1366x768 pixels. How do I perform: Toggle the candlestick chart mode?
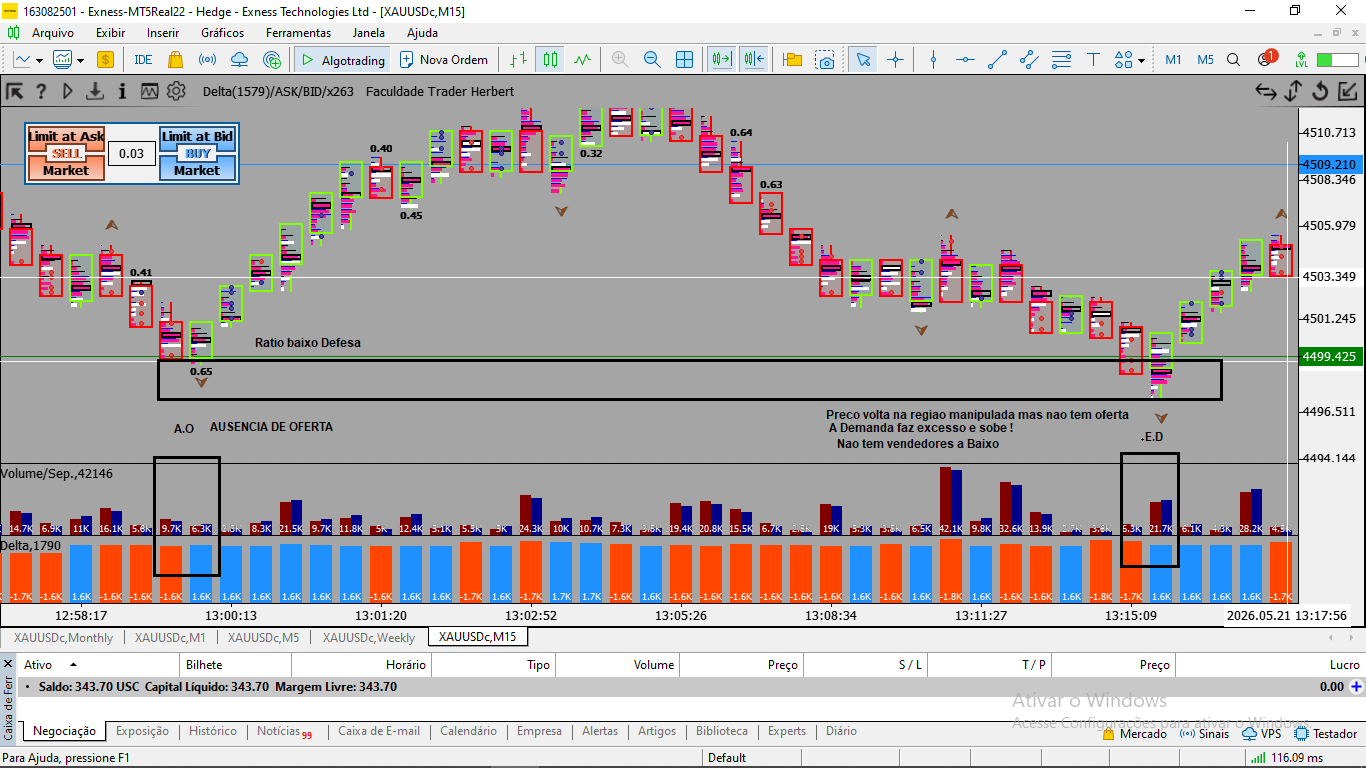(x=549, y=60)
